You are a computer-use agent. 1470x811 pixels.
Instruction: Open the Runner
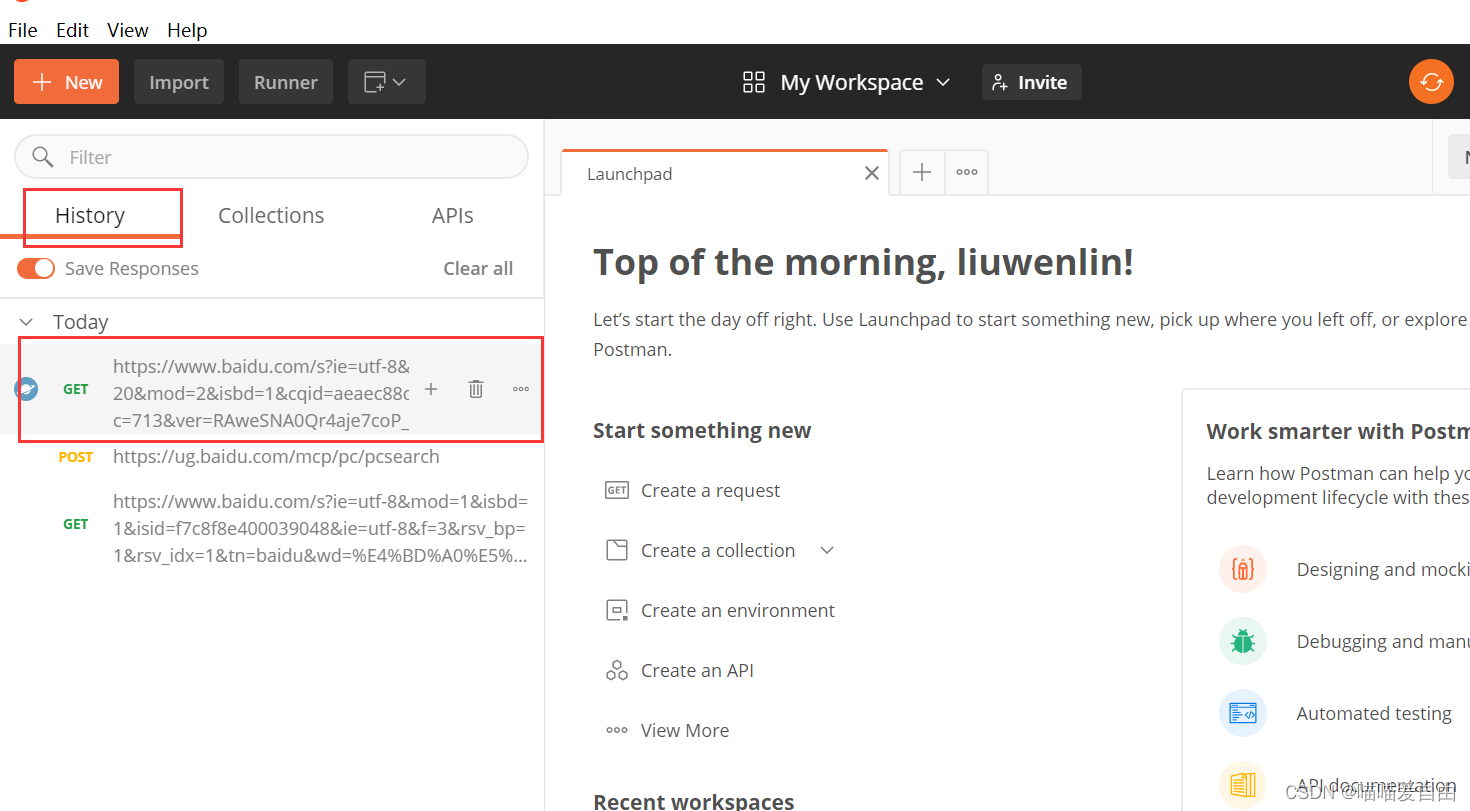[x=286, y=82]
